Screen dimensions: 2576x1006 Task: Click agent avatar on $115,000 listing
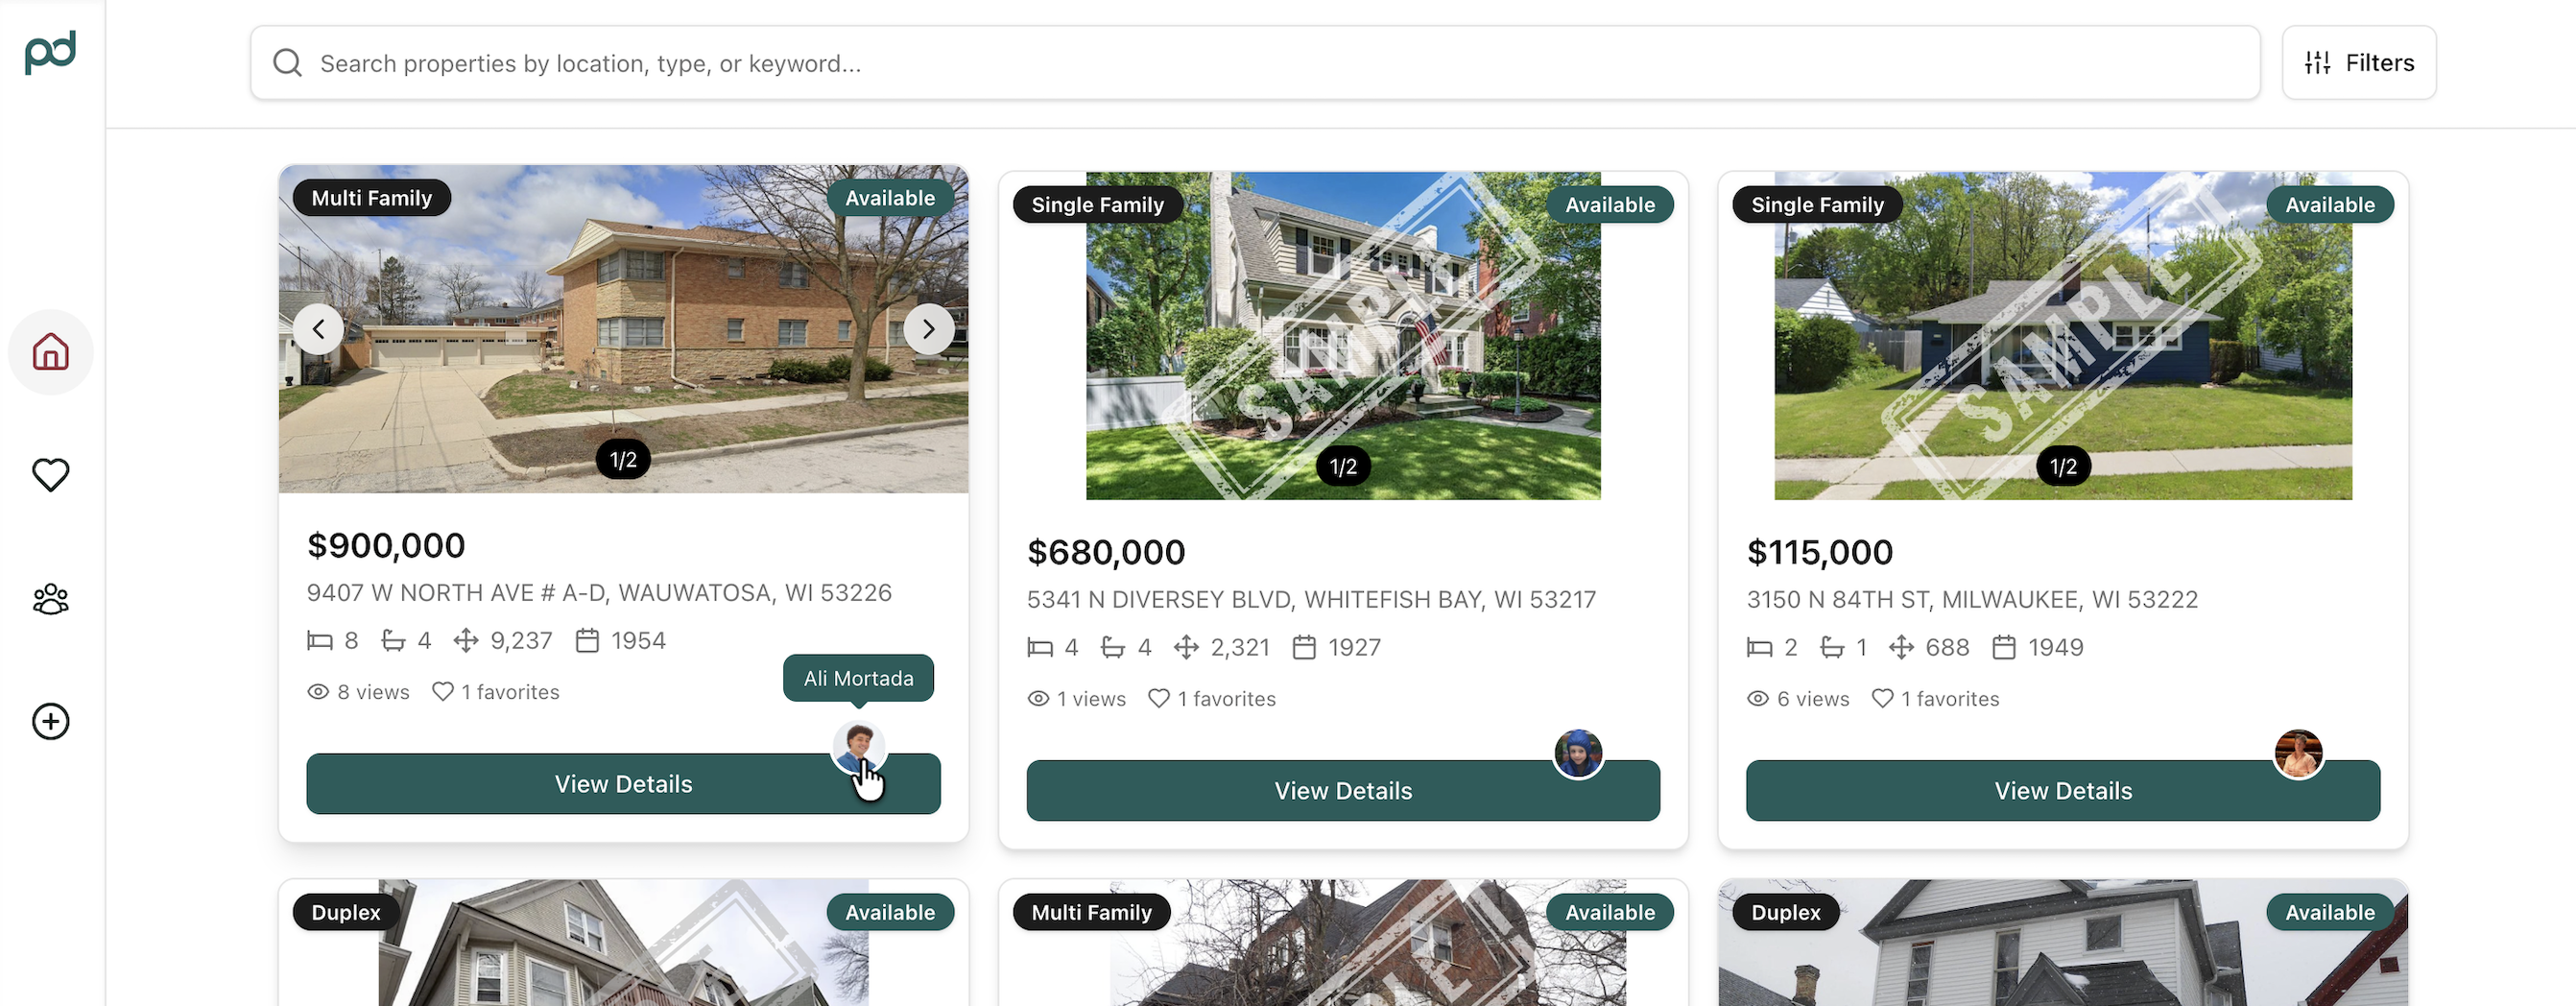click(2299, 754)
